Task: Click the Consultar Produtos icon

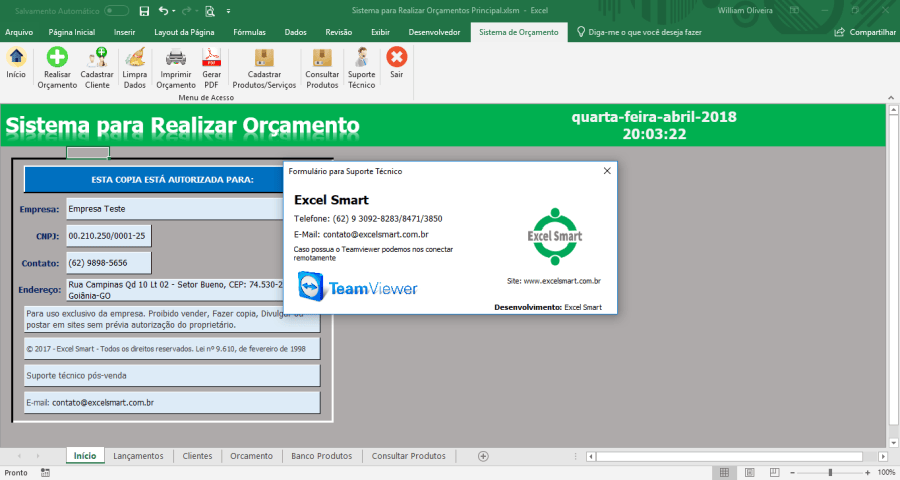Action: pos(322,57)
